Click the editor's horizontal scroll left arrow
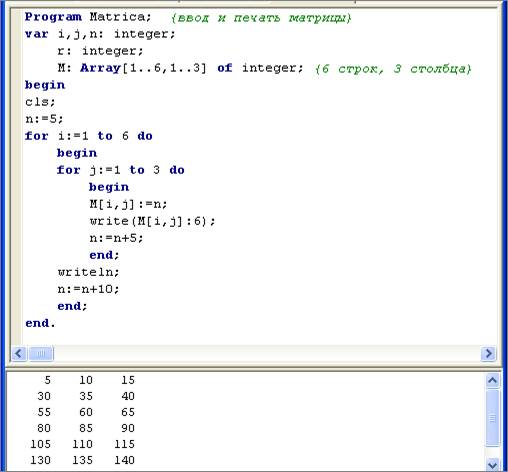Image resolution: width=508 pixels, height=472 pixels. coord(19,353)
